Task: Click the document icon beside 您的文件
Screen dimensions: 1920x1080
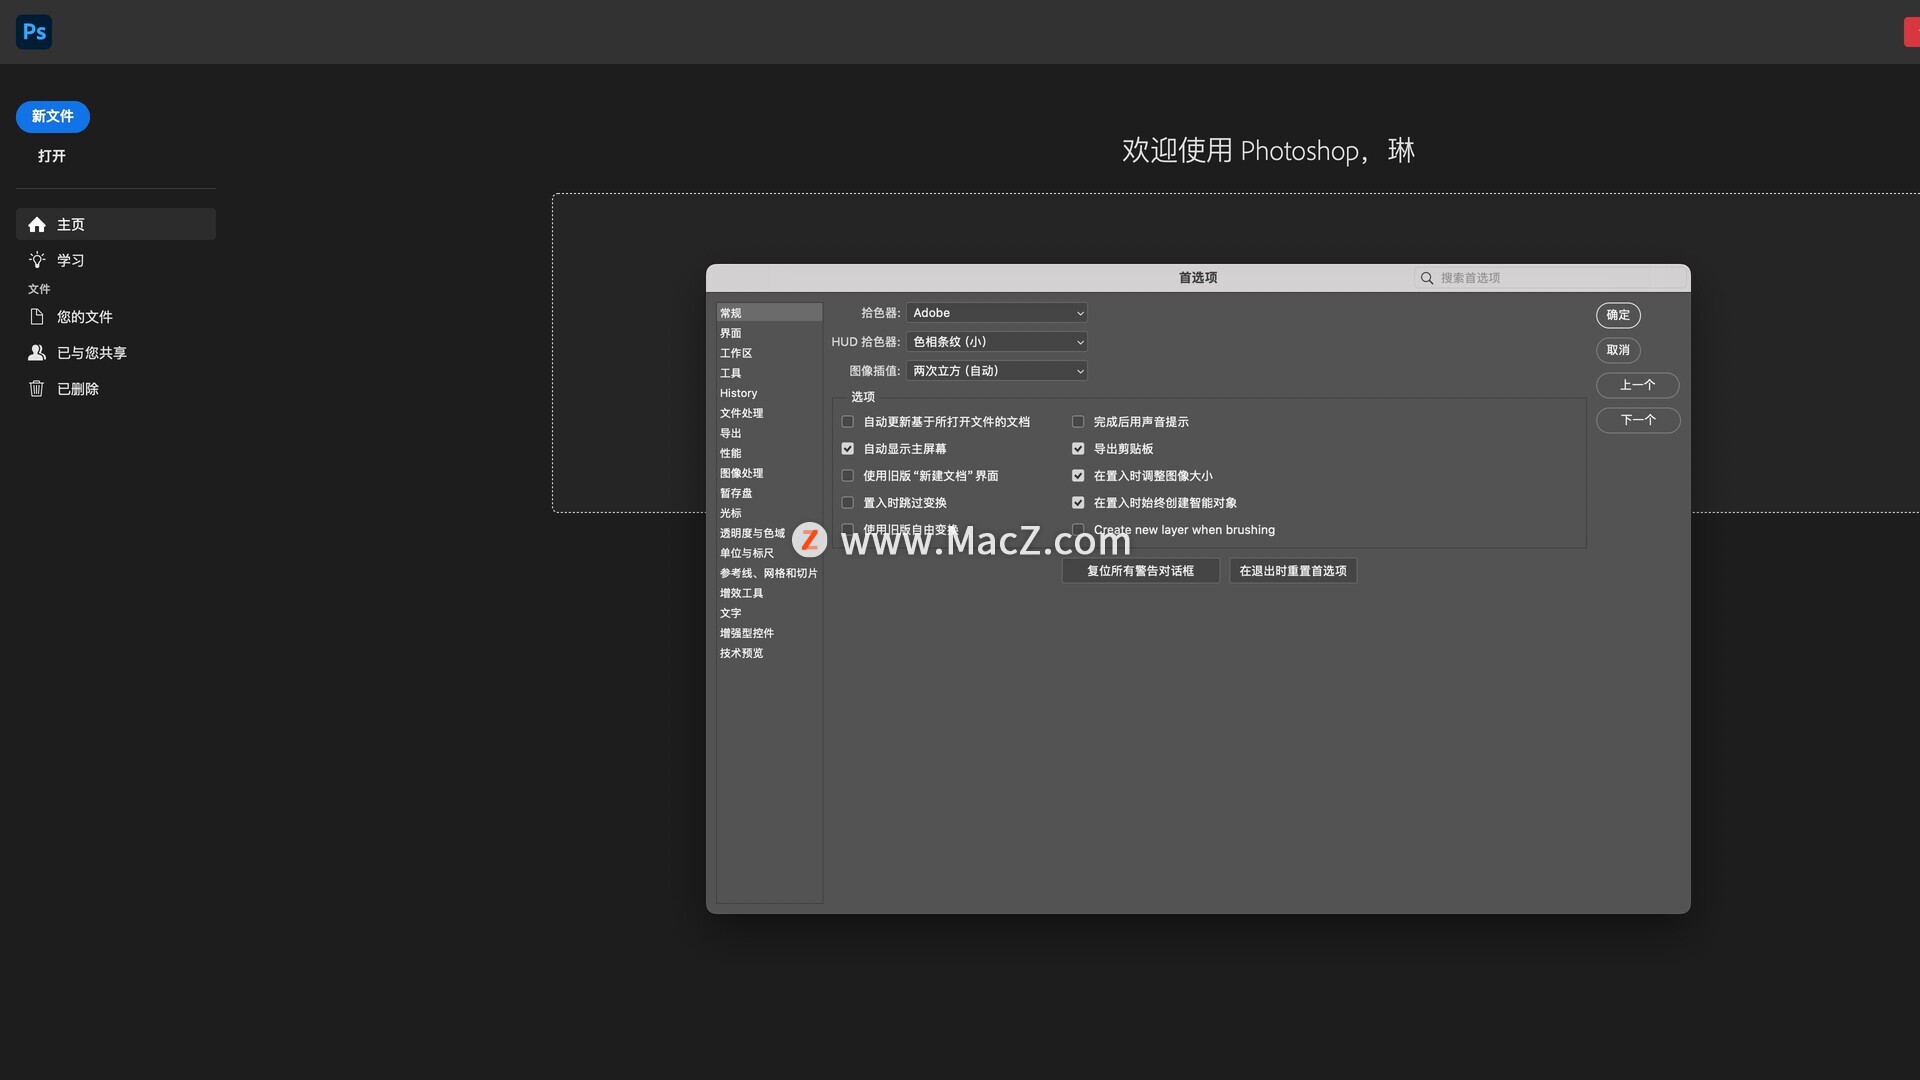Action: coord(37,317)
